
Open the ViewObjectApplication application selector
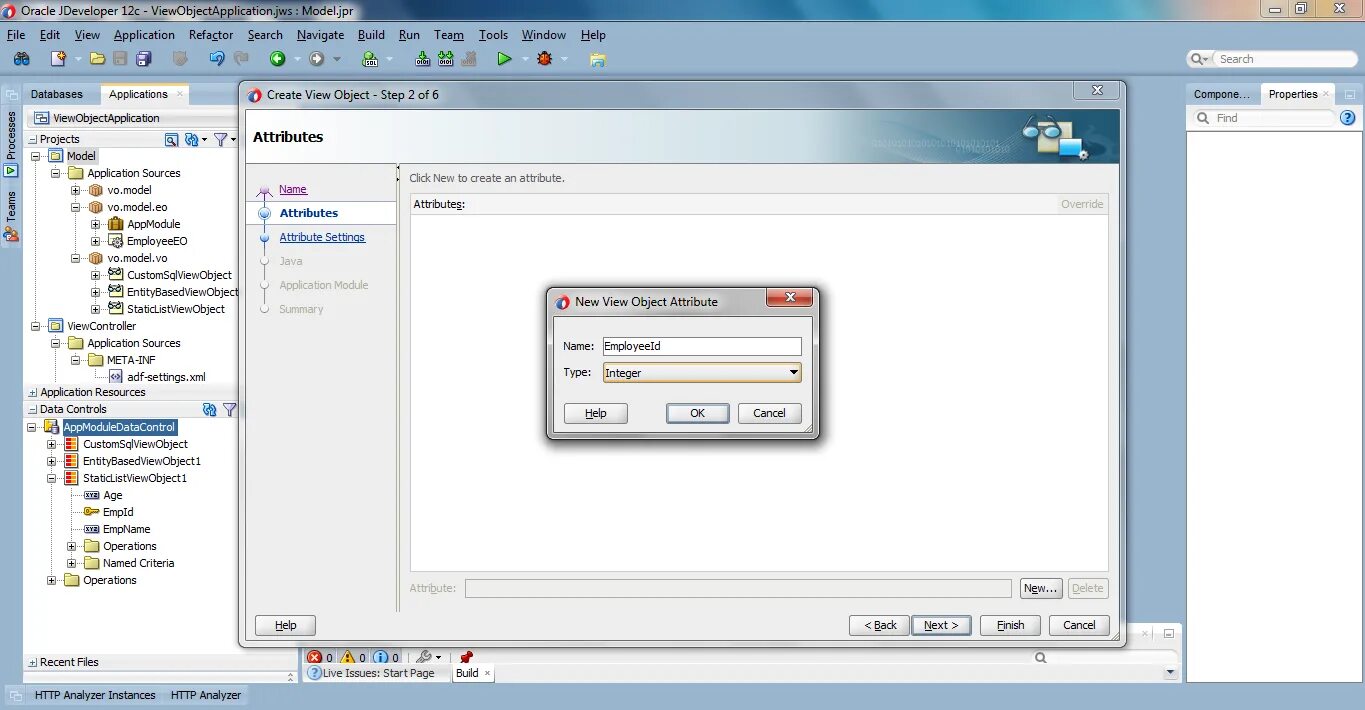click(130, 118)
